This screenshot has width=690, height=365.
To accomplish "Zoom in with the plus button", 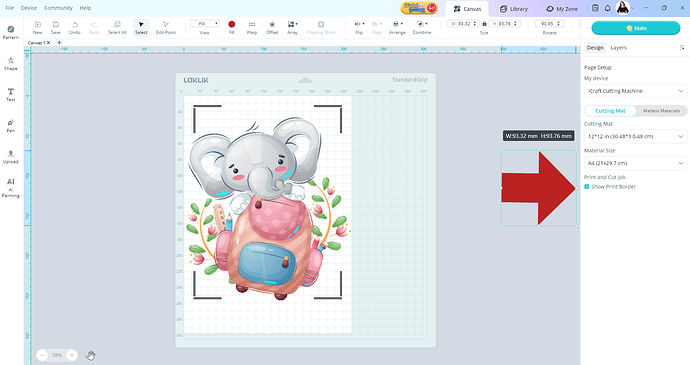I will 72,355.
